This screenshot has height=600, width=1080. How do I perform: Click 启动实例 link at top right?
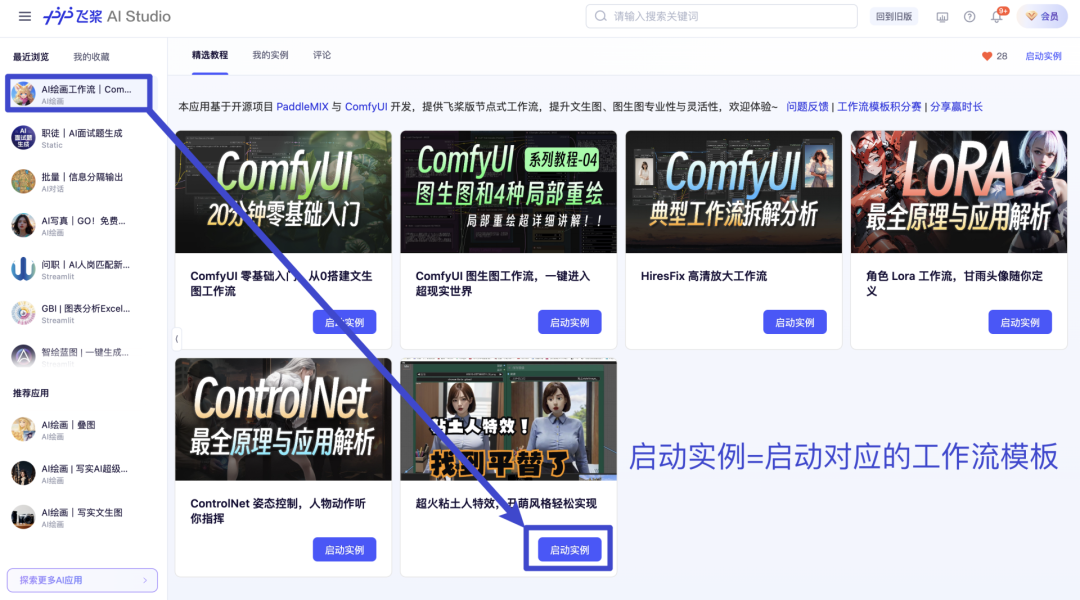coord(1043,56)
